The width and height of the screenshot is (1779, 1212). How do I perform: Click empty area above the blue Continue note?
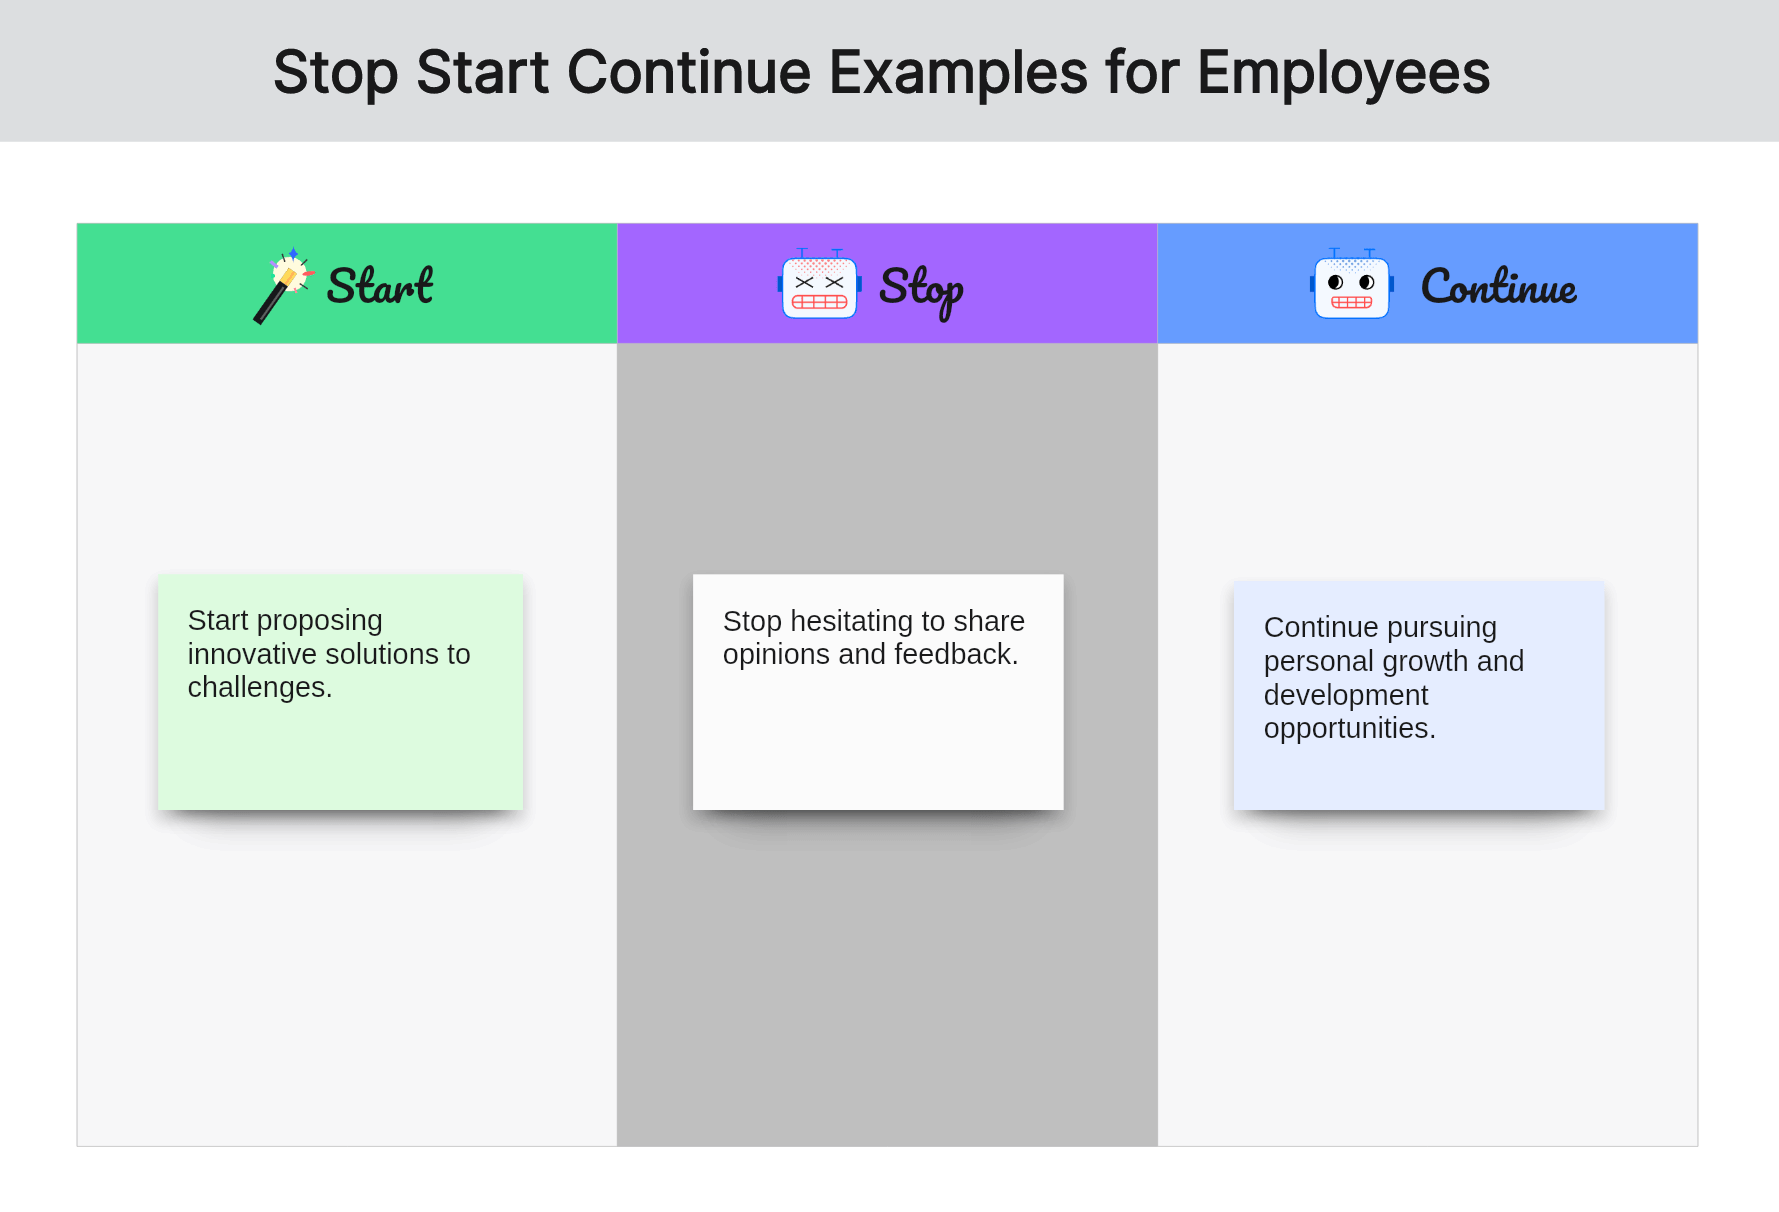coord(1427,460)
